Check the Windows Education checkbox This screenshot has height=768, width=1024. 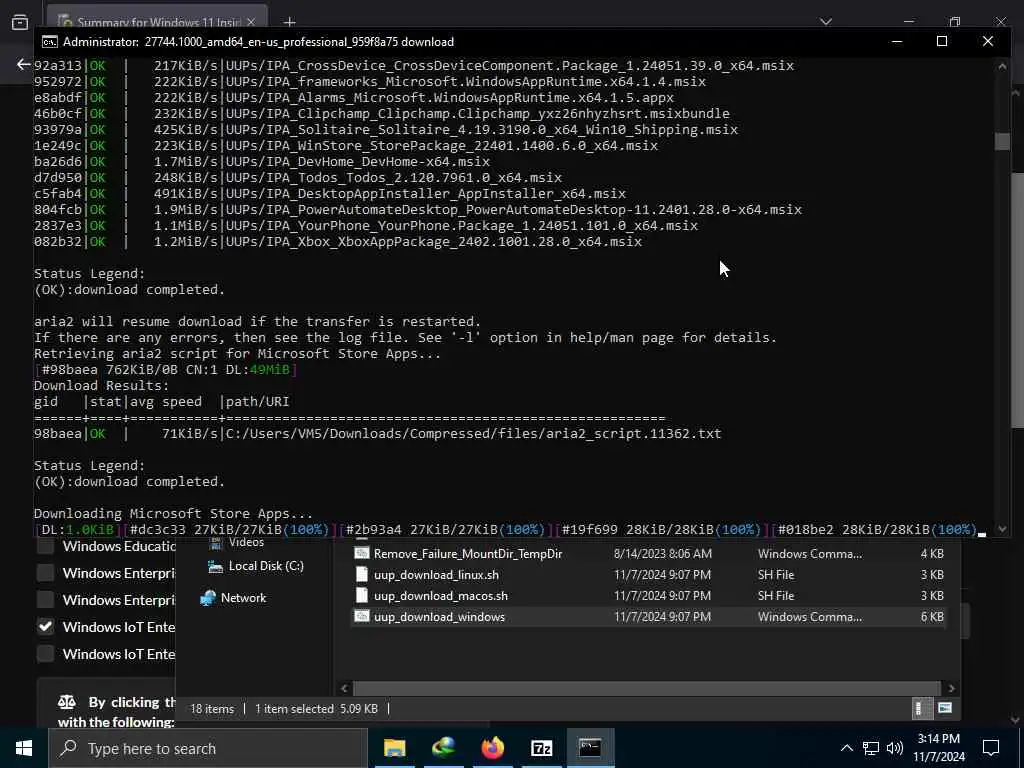click(x=45, y=546)
